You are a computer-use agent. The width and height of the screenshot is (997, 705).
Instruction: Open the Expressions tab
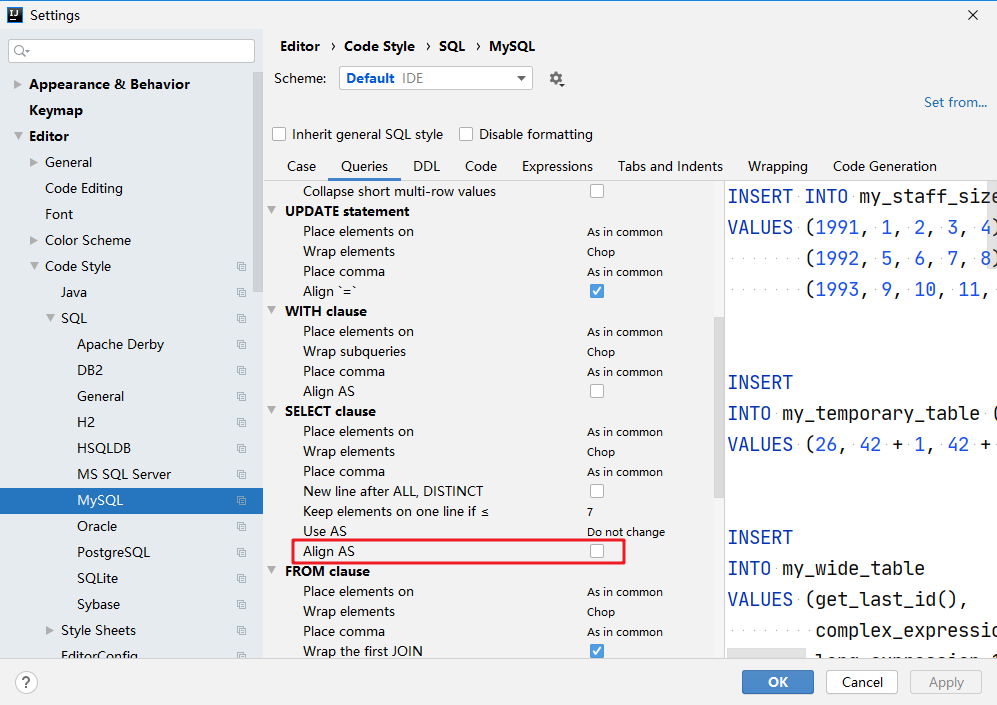[x=558, y=167]
